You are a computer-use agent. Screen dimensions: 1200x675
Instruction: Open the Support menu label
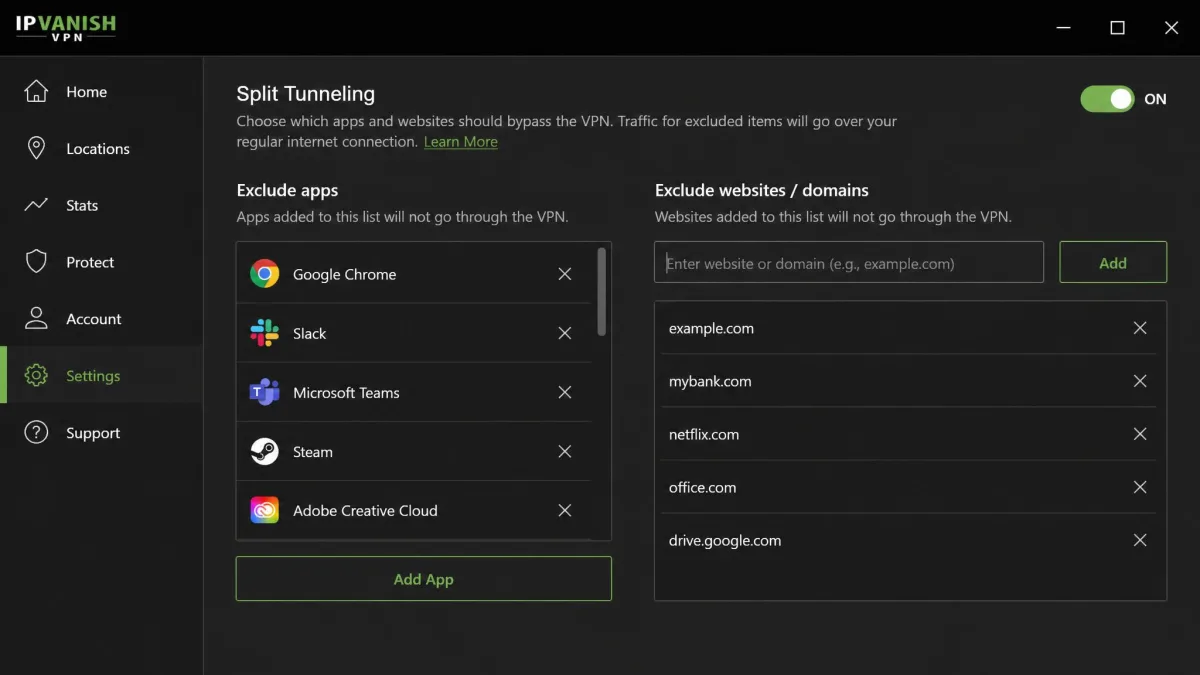pos(93,433)
